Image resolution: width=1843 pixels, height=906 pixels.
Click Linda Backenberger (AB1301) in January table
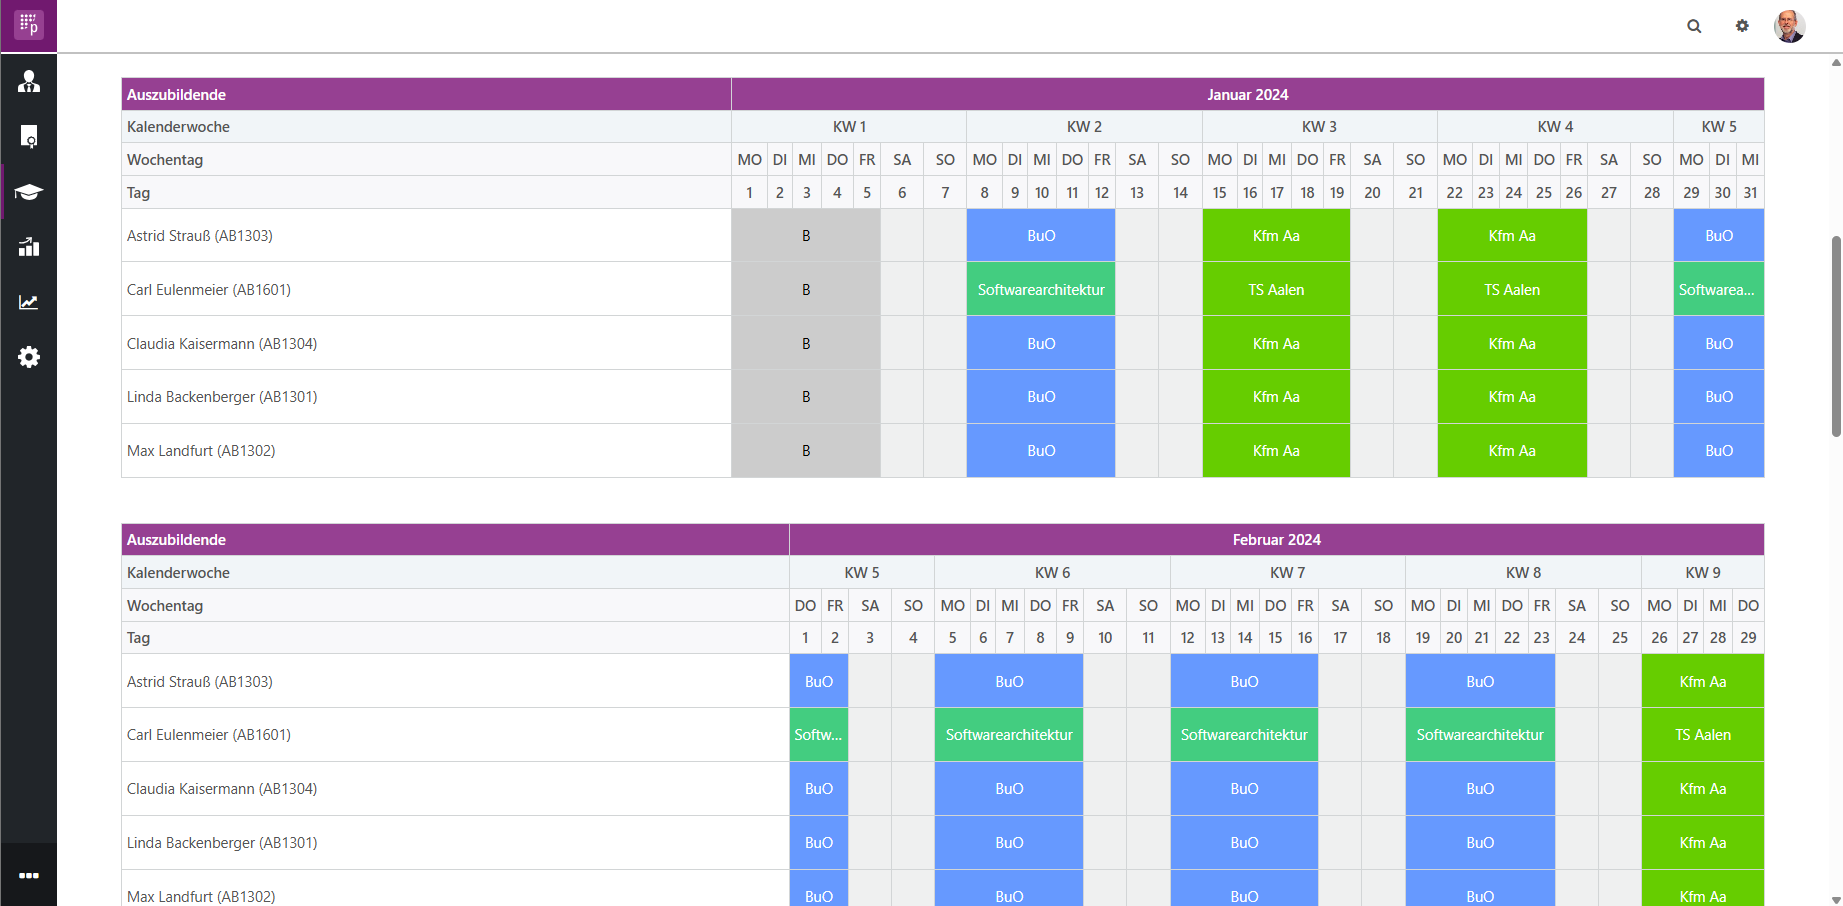[x=222, y=397]
